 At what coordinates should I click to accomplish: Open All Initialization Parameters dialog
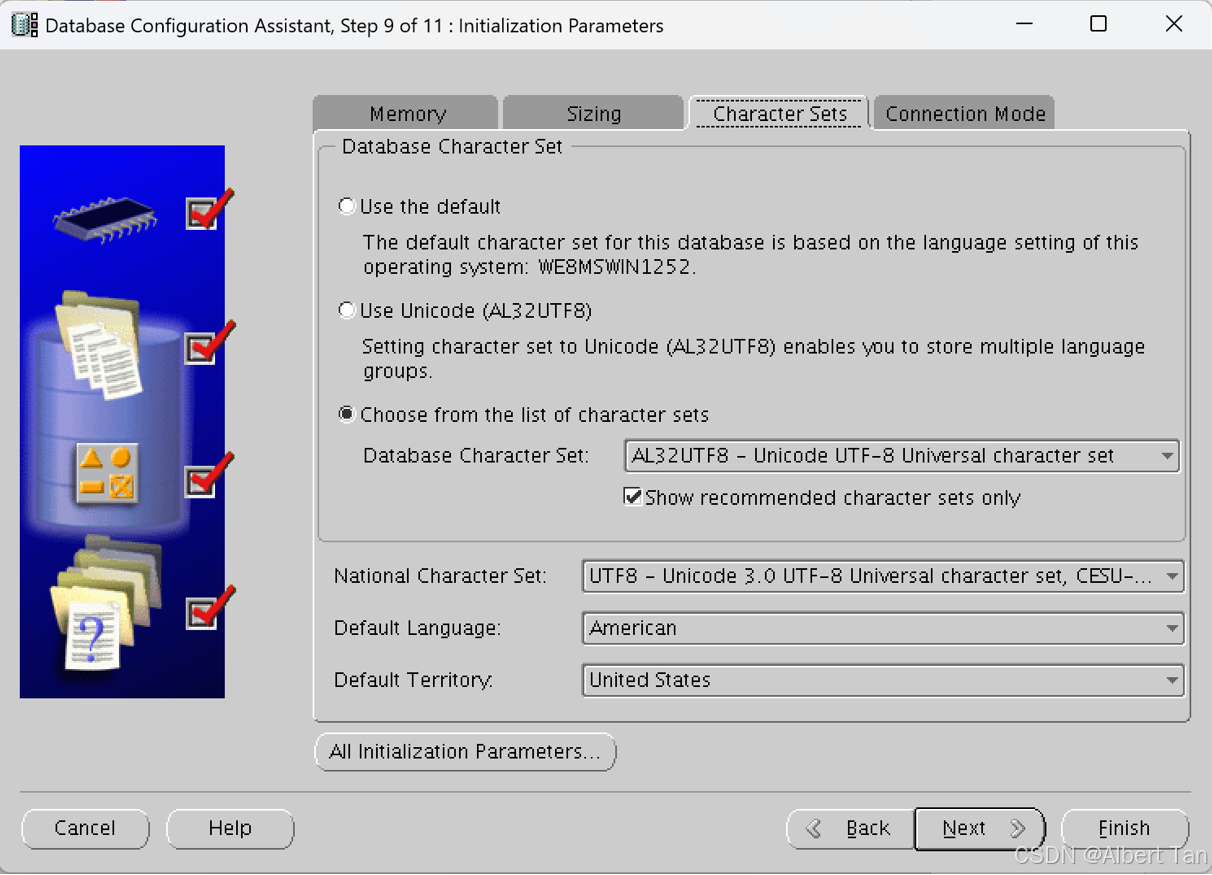[465, 752]
